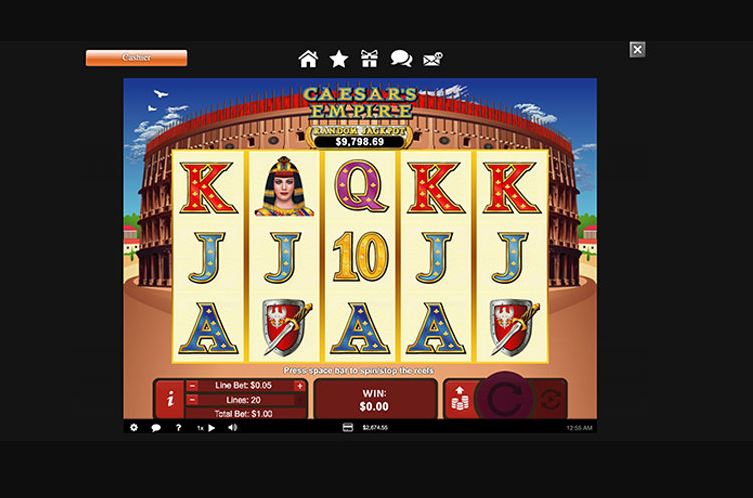Image resolution: width=753 pixels, height=498 pixels.
Task: Click the balance card icon
Action: tap(348, 427)
